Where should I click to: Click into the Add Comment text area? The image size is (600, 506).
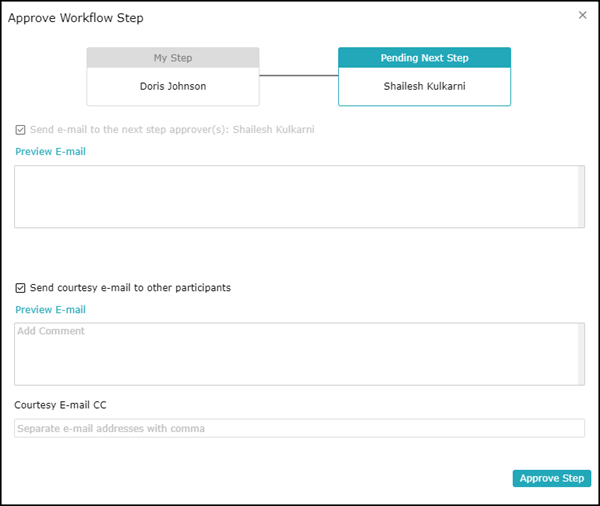(x=295, y=354)
